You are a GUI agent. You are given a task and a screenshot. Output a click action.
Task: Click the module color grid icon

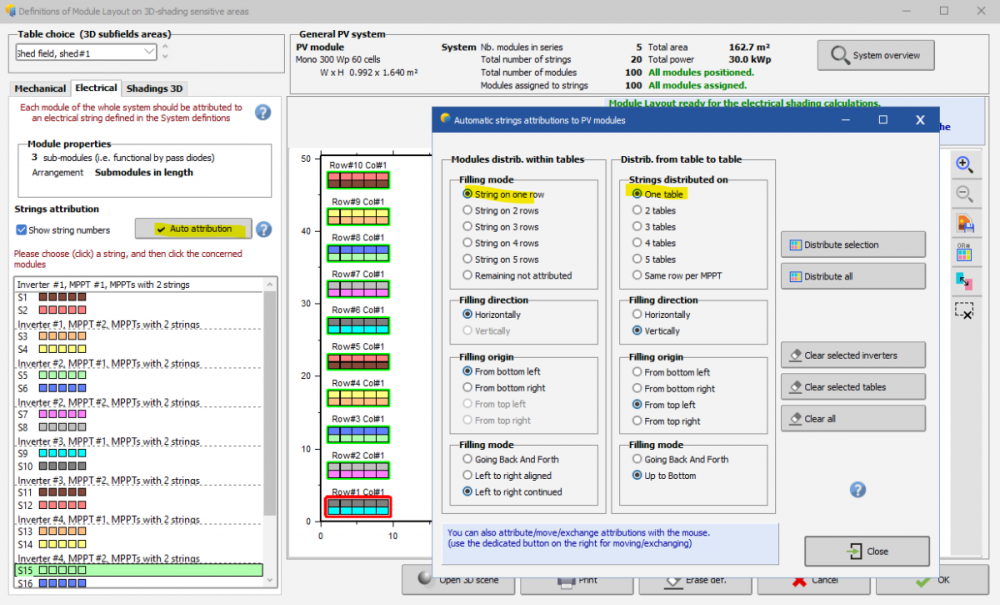click(964, 252)
